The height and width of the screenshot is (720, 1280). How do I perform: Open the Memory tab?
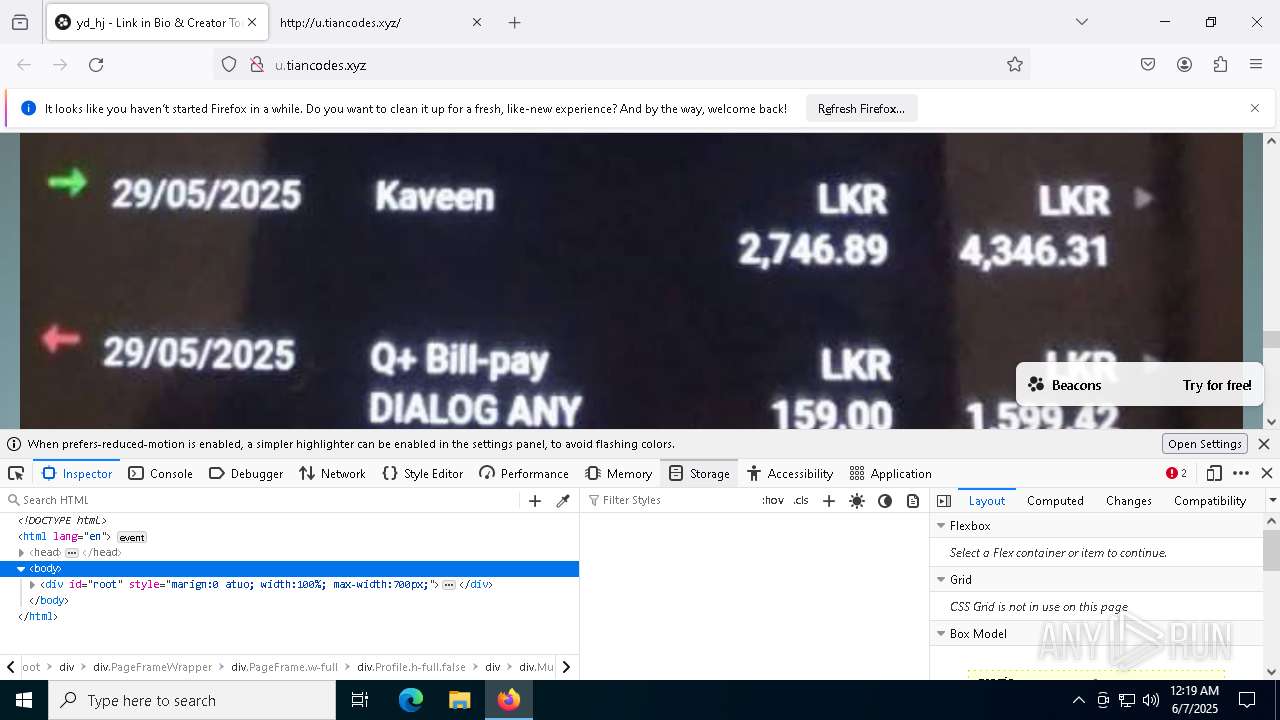coord(619,473)
